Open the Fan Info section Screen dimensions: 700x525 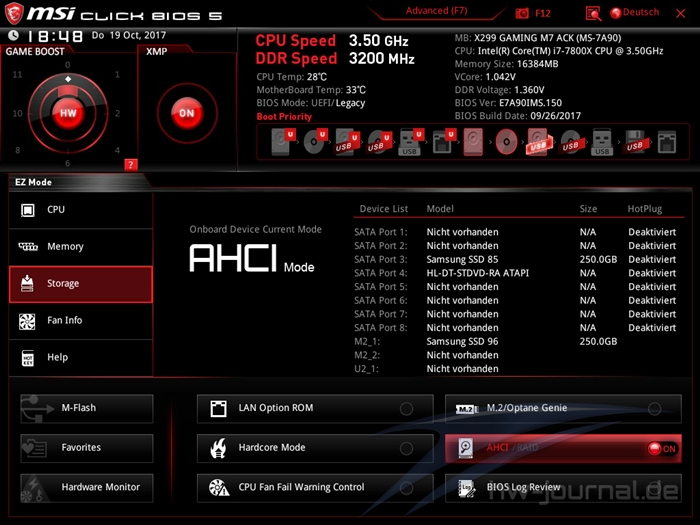tap(81, 321)
